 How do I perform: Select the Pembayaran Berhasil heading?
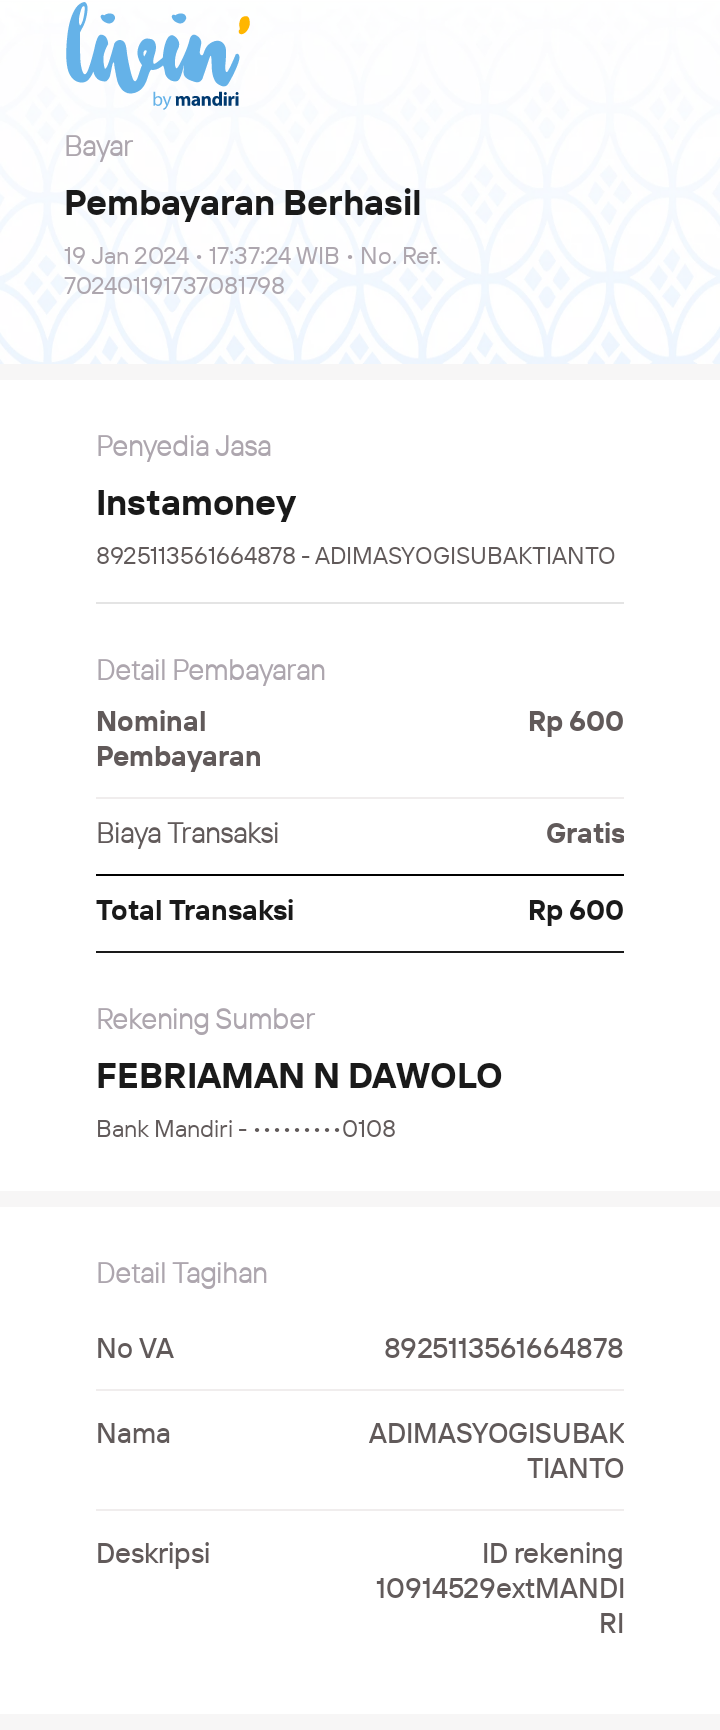click(x=243, y=204)
